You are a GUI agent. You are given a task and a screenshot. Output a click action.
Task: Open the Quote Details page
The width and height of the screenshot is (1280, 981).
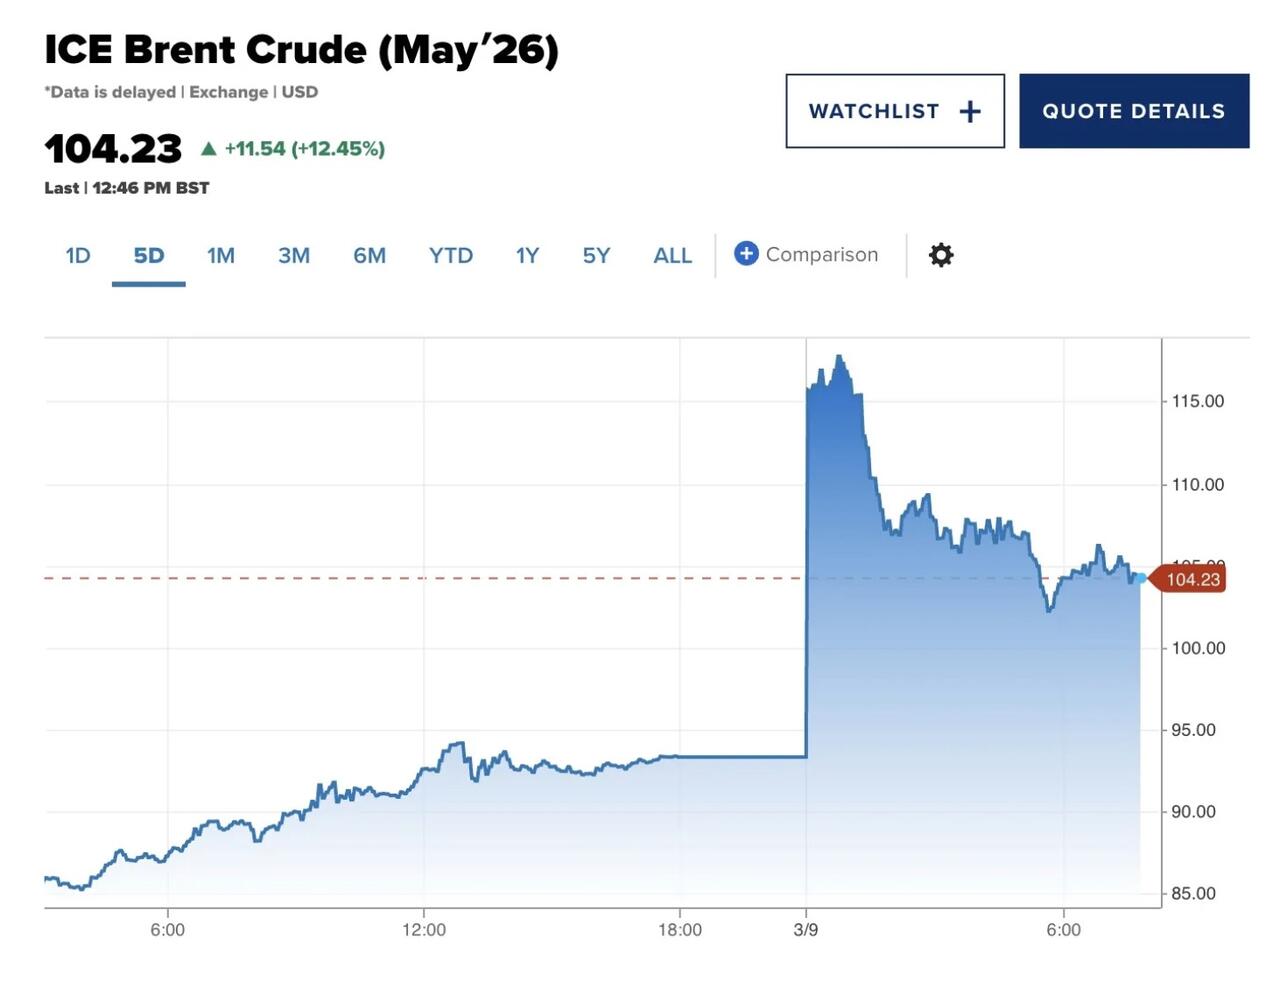click(1134, 111)
